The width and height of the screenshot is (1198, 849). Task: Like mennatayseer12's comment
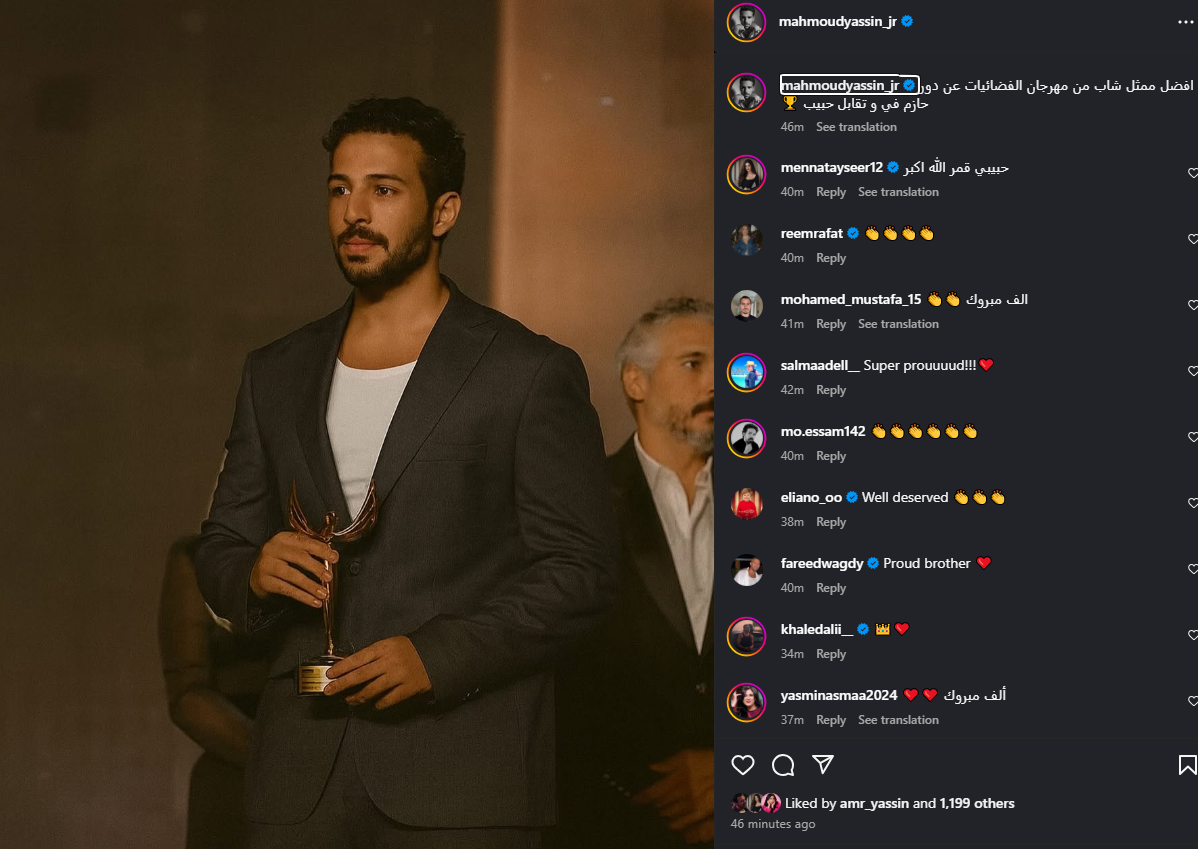(x=1193, y=173)
